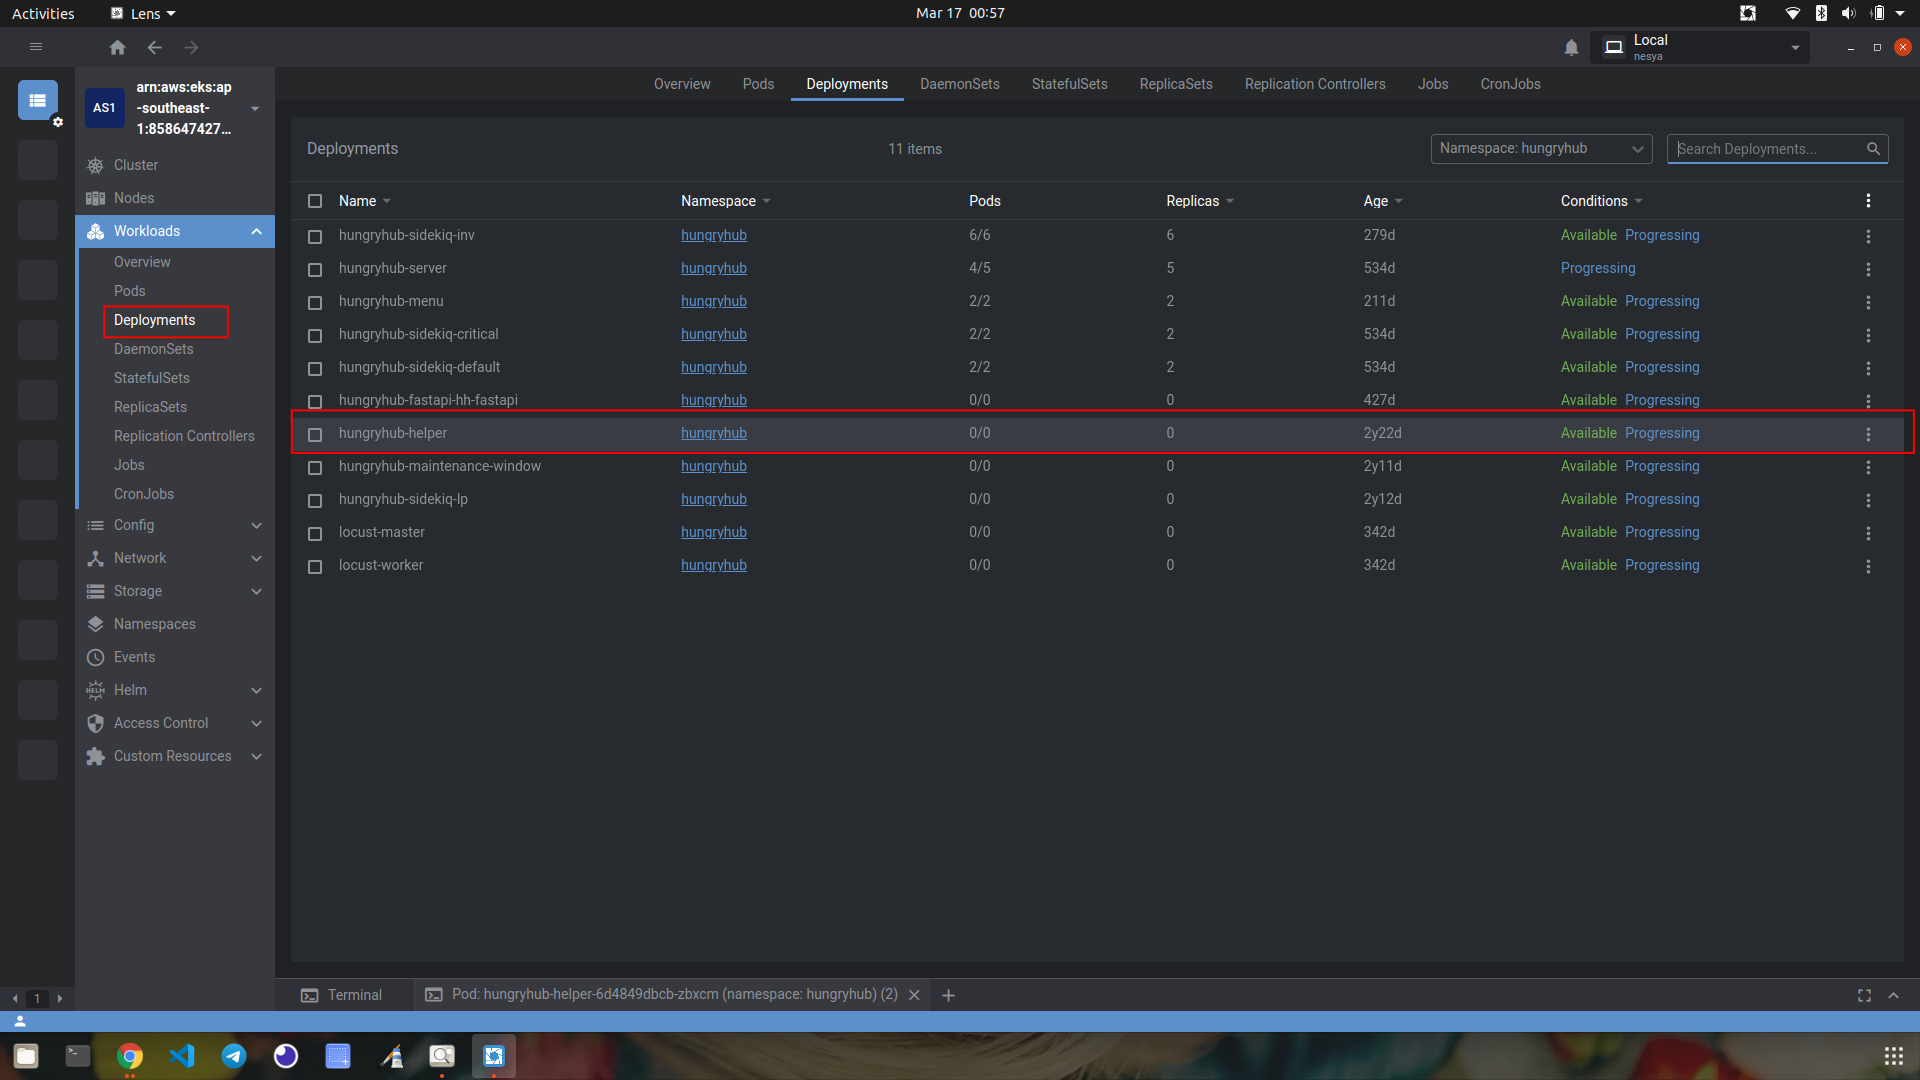The width and height of the screenshot is (1920, 1080).
Task: Open a new terminal tab with plus icon
Action: (948, 995)
